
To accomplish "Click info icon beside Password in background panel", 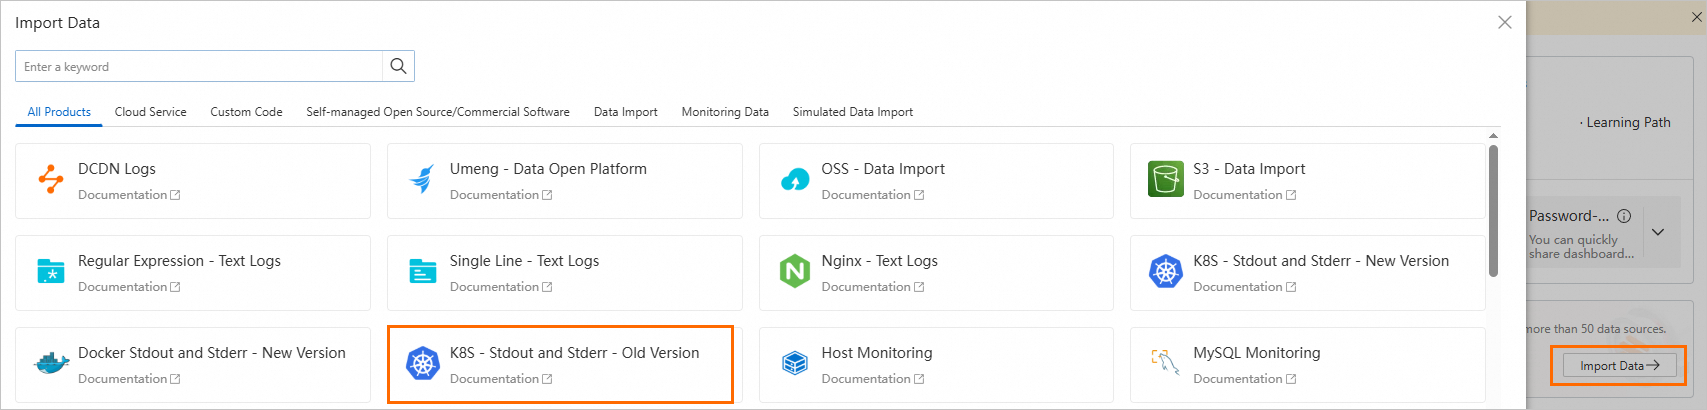I will click(x=1624, y=216).
